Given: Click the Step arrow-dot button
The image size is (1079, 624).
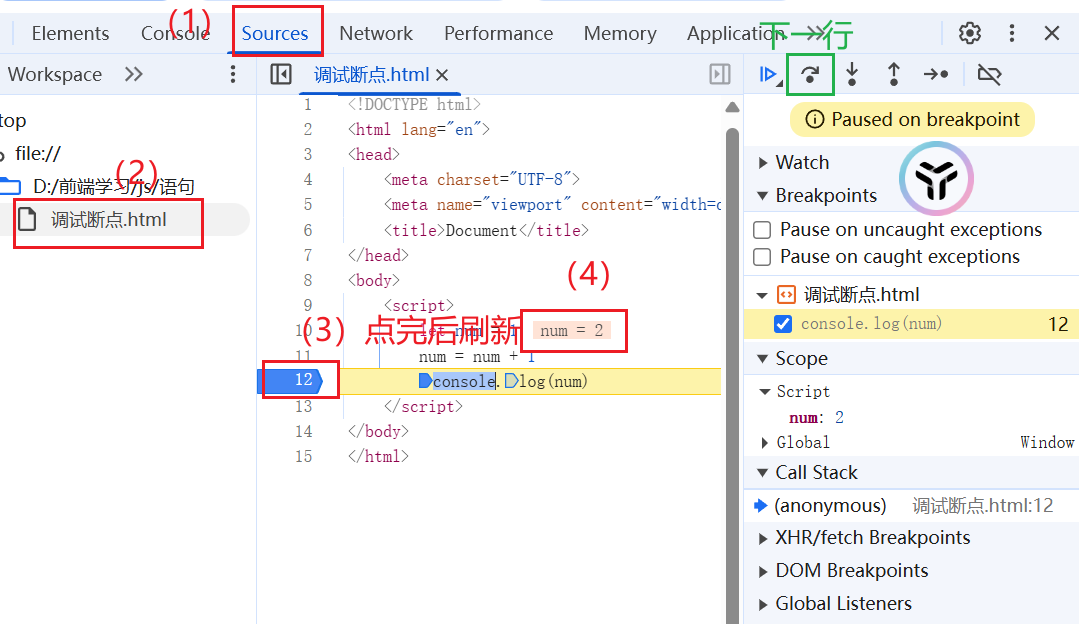Looking at the screenshot, I should pos(936,74).
